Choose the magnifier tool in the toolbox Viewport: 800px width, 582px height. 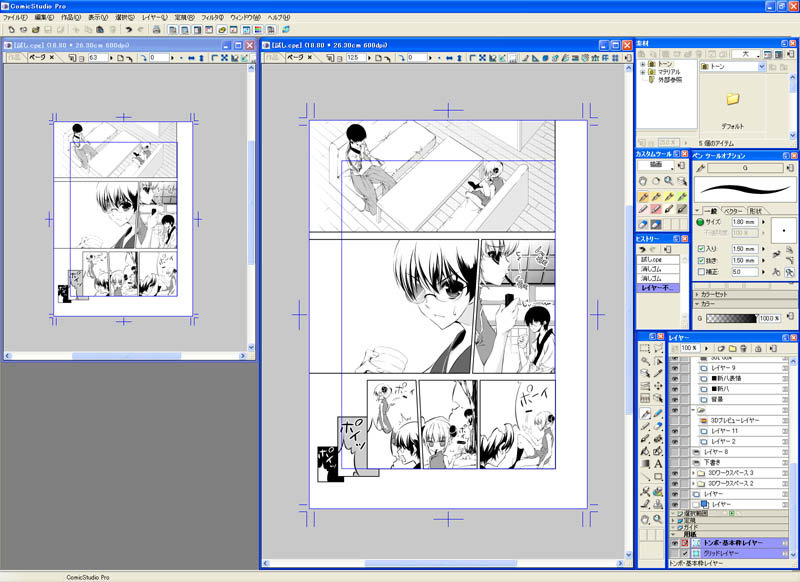(x=658, y=519)
